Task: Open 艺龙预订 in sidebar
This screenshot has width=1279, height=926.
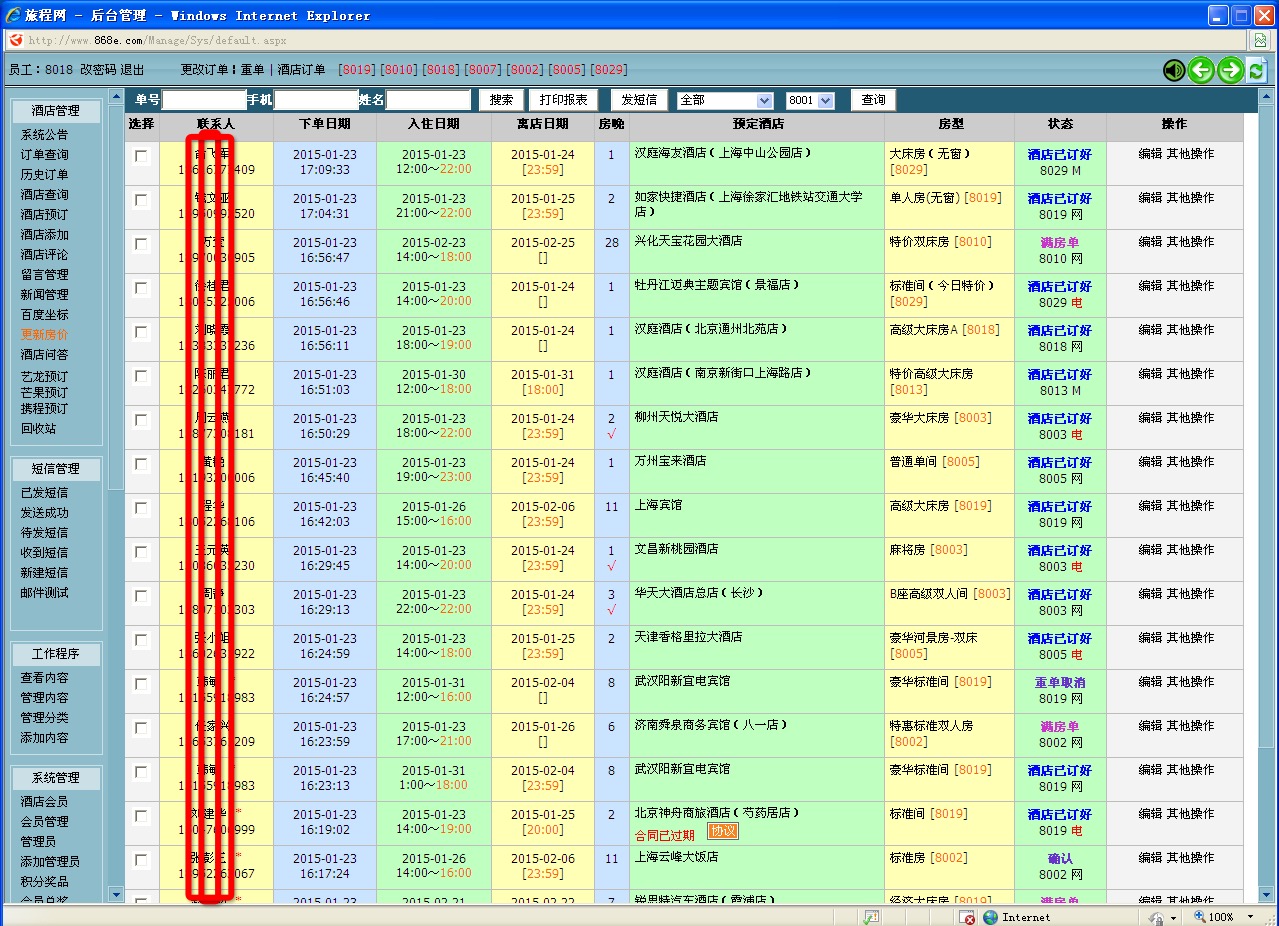Action: tap(45, 376)
